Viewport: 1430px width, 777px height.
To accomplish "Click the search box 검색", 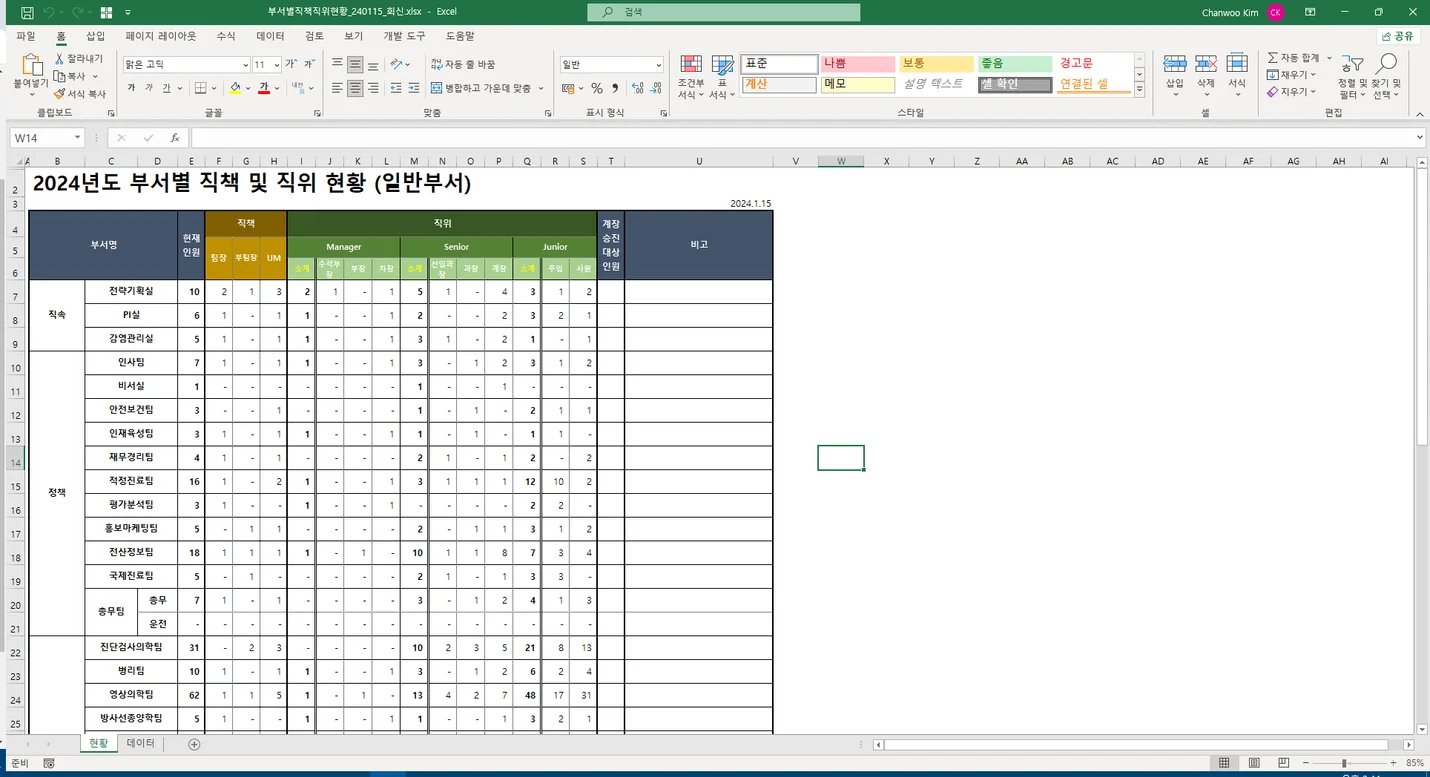I will click(723, 13).
